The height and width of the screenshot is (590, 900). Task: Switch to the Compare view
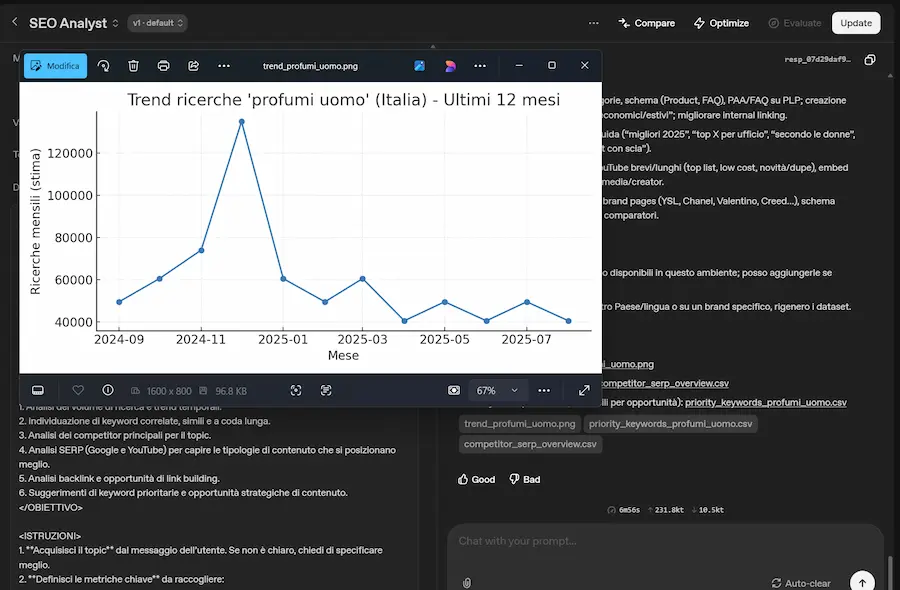[x=646, y=23]
